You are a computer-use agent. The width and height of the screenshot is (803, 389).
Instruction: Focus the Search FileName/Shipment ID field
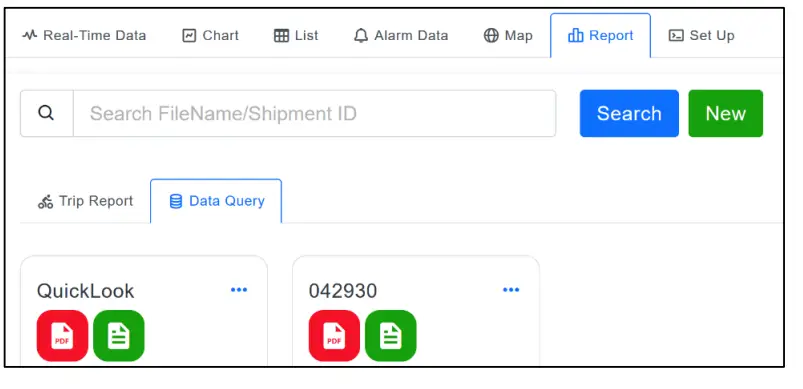point(314,114)
